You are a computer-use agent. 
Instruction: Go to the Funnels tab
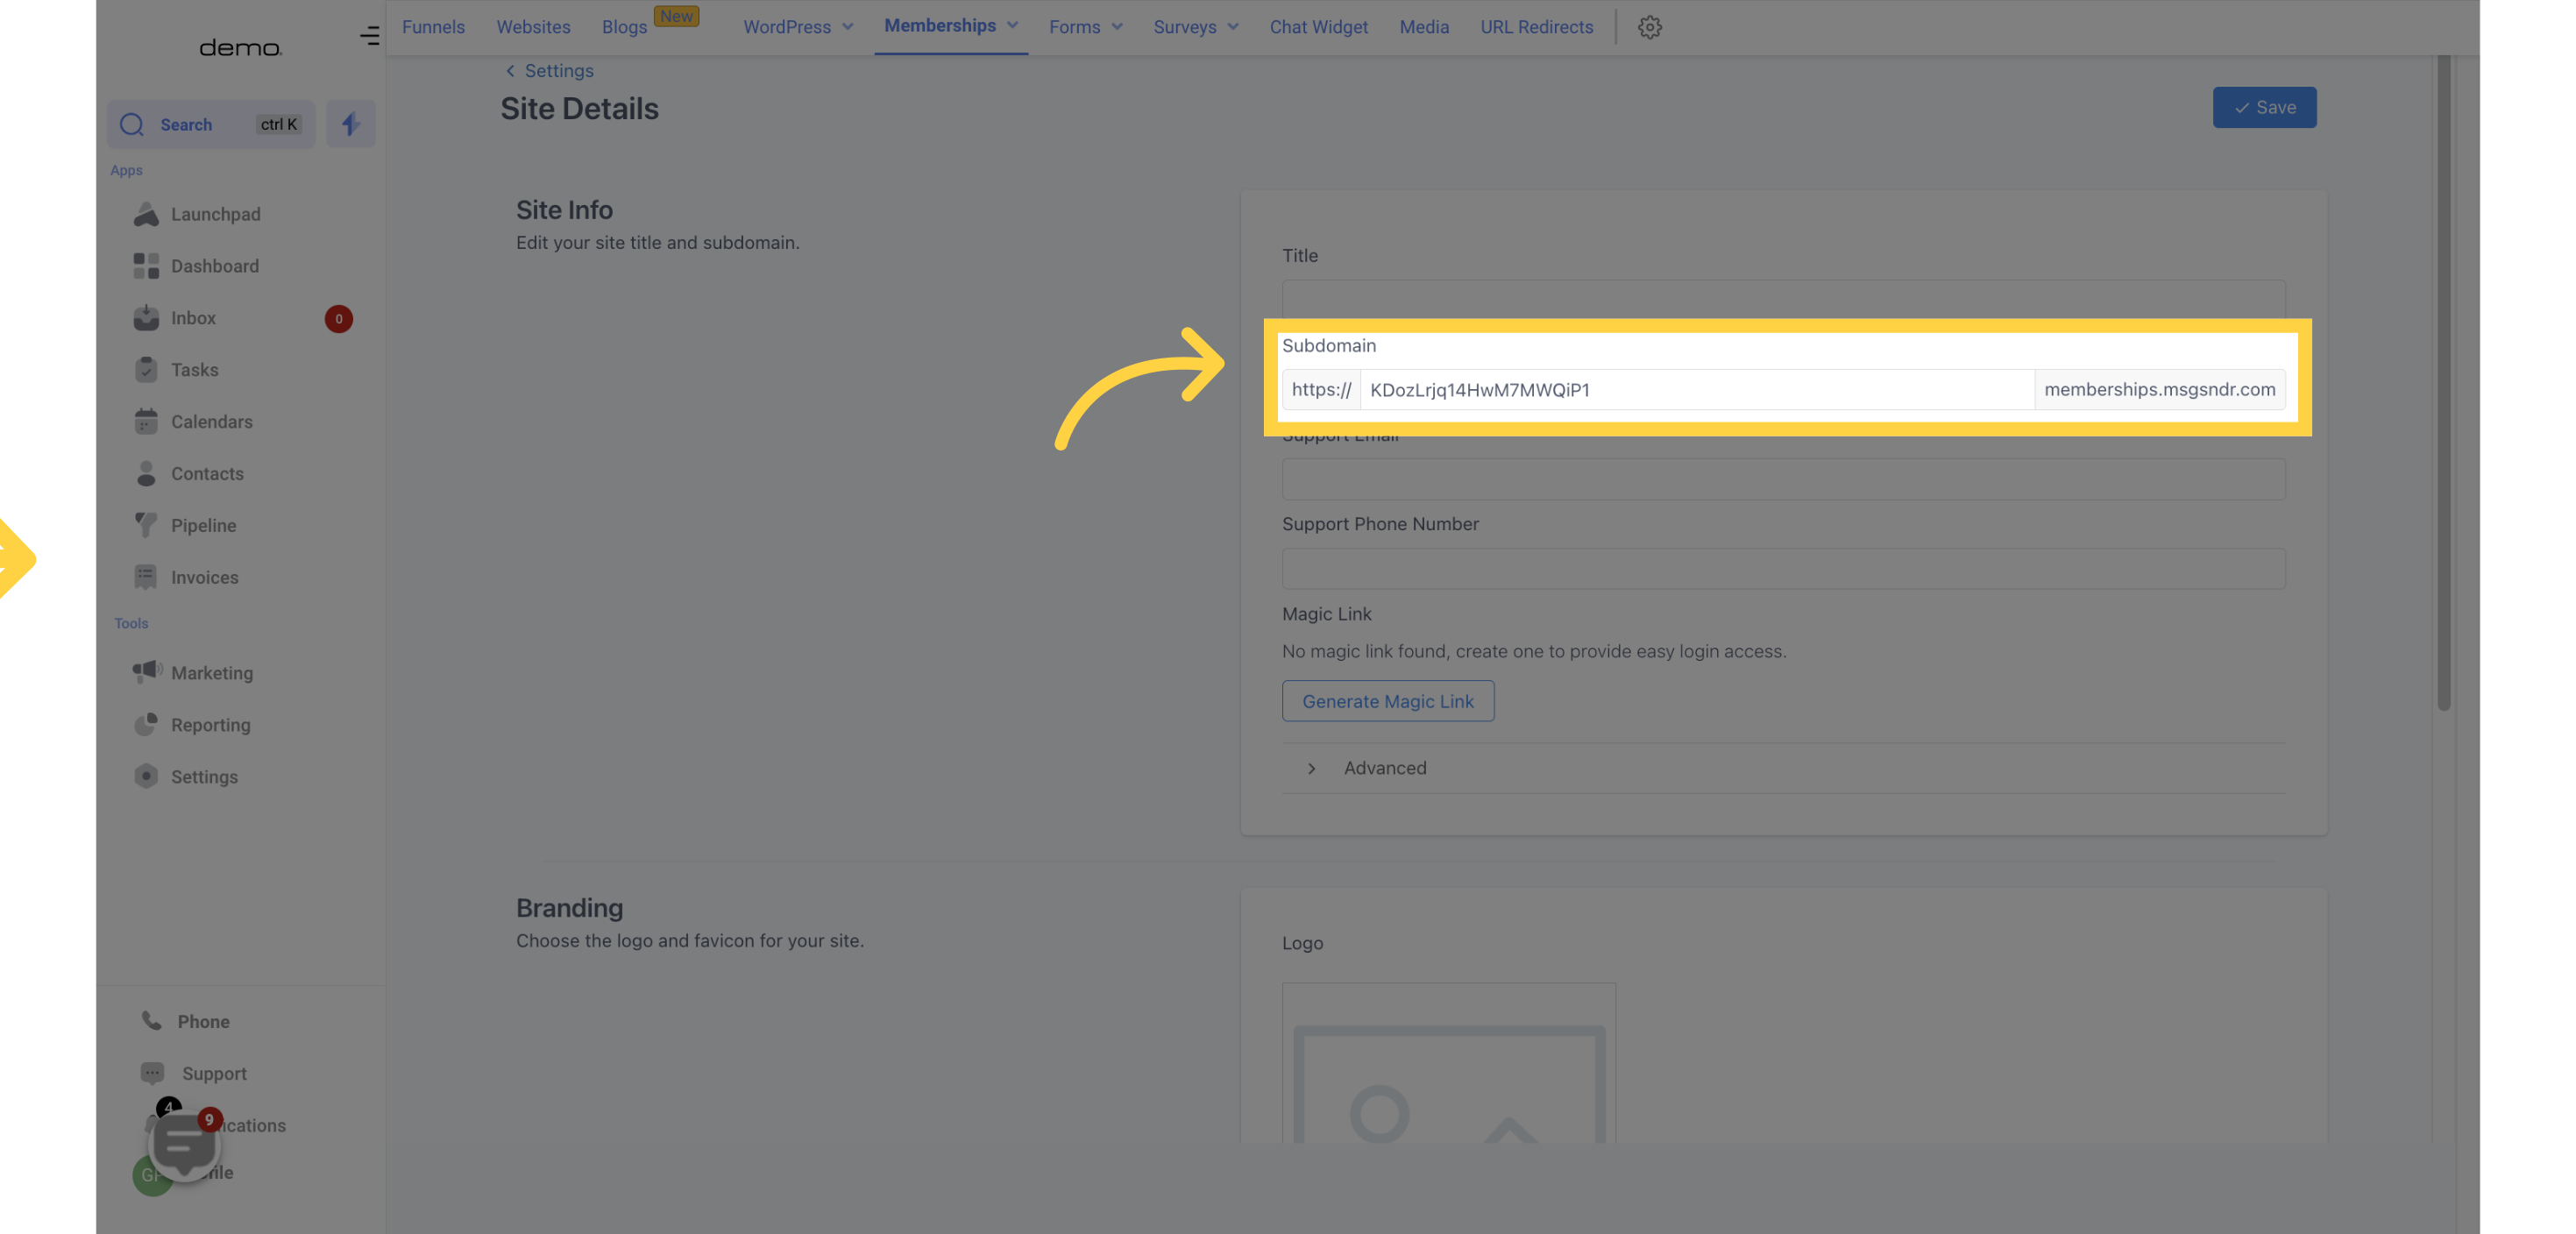(434, 27)
